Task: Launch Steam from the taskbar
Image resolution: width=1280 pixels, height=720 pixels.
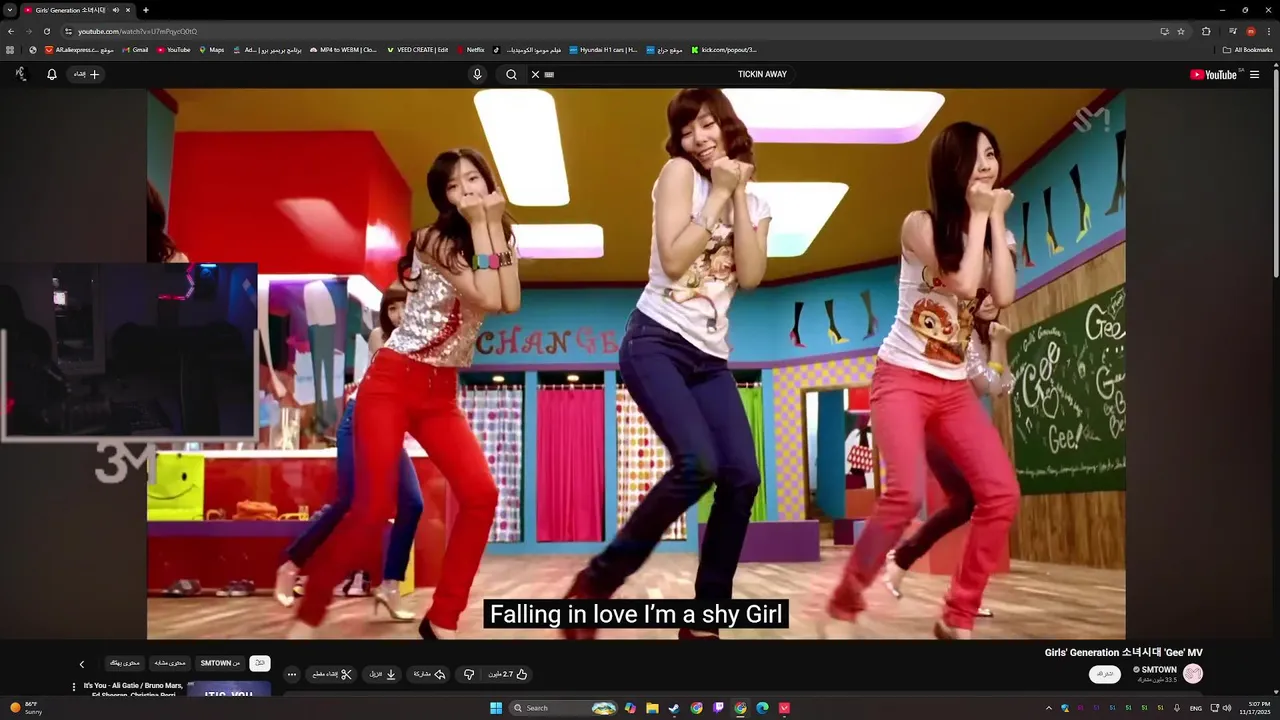Action: click(674, 708)
